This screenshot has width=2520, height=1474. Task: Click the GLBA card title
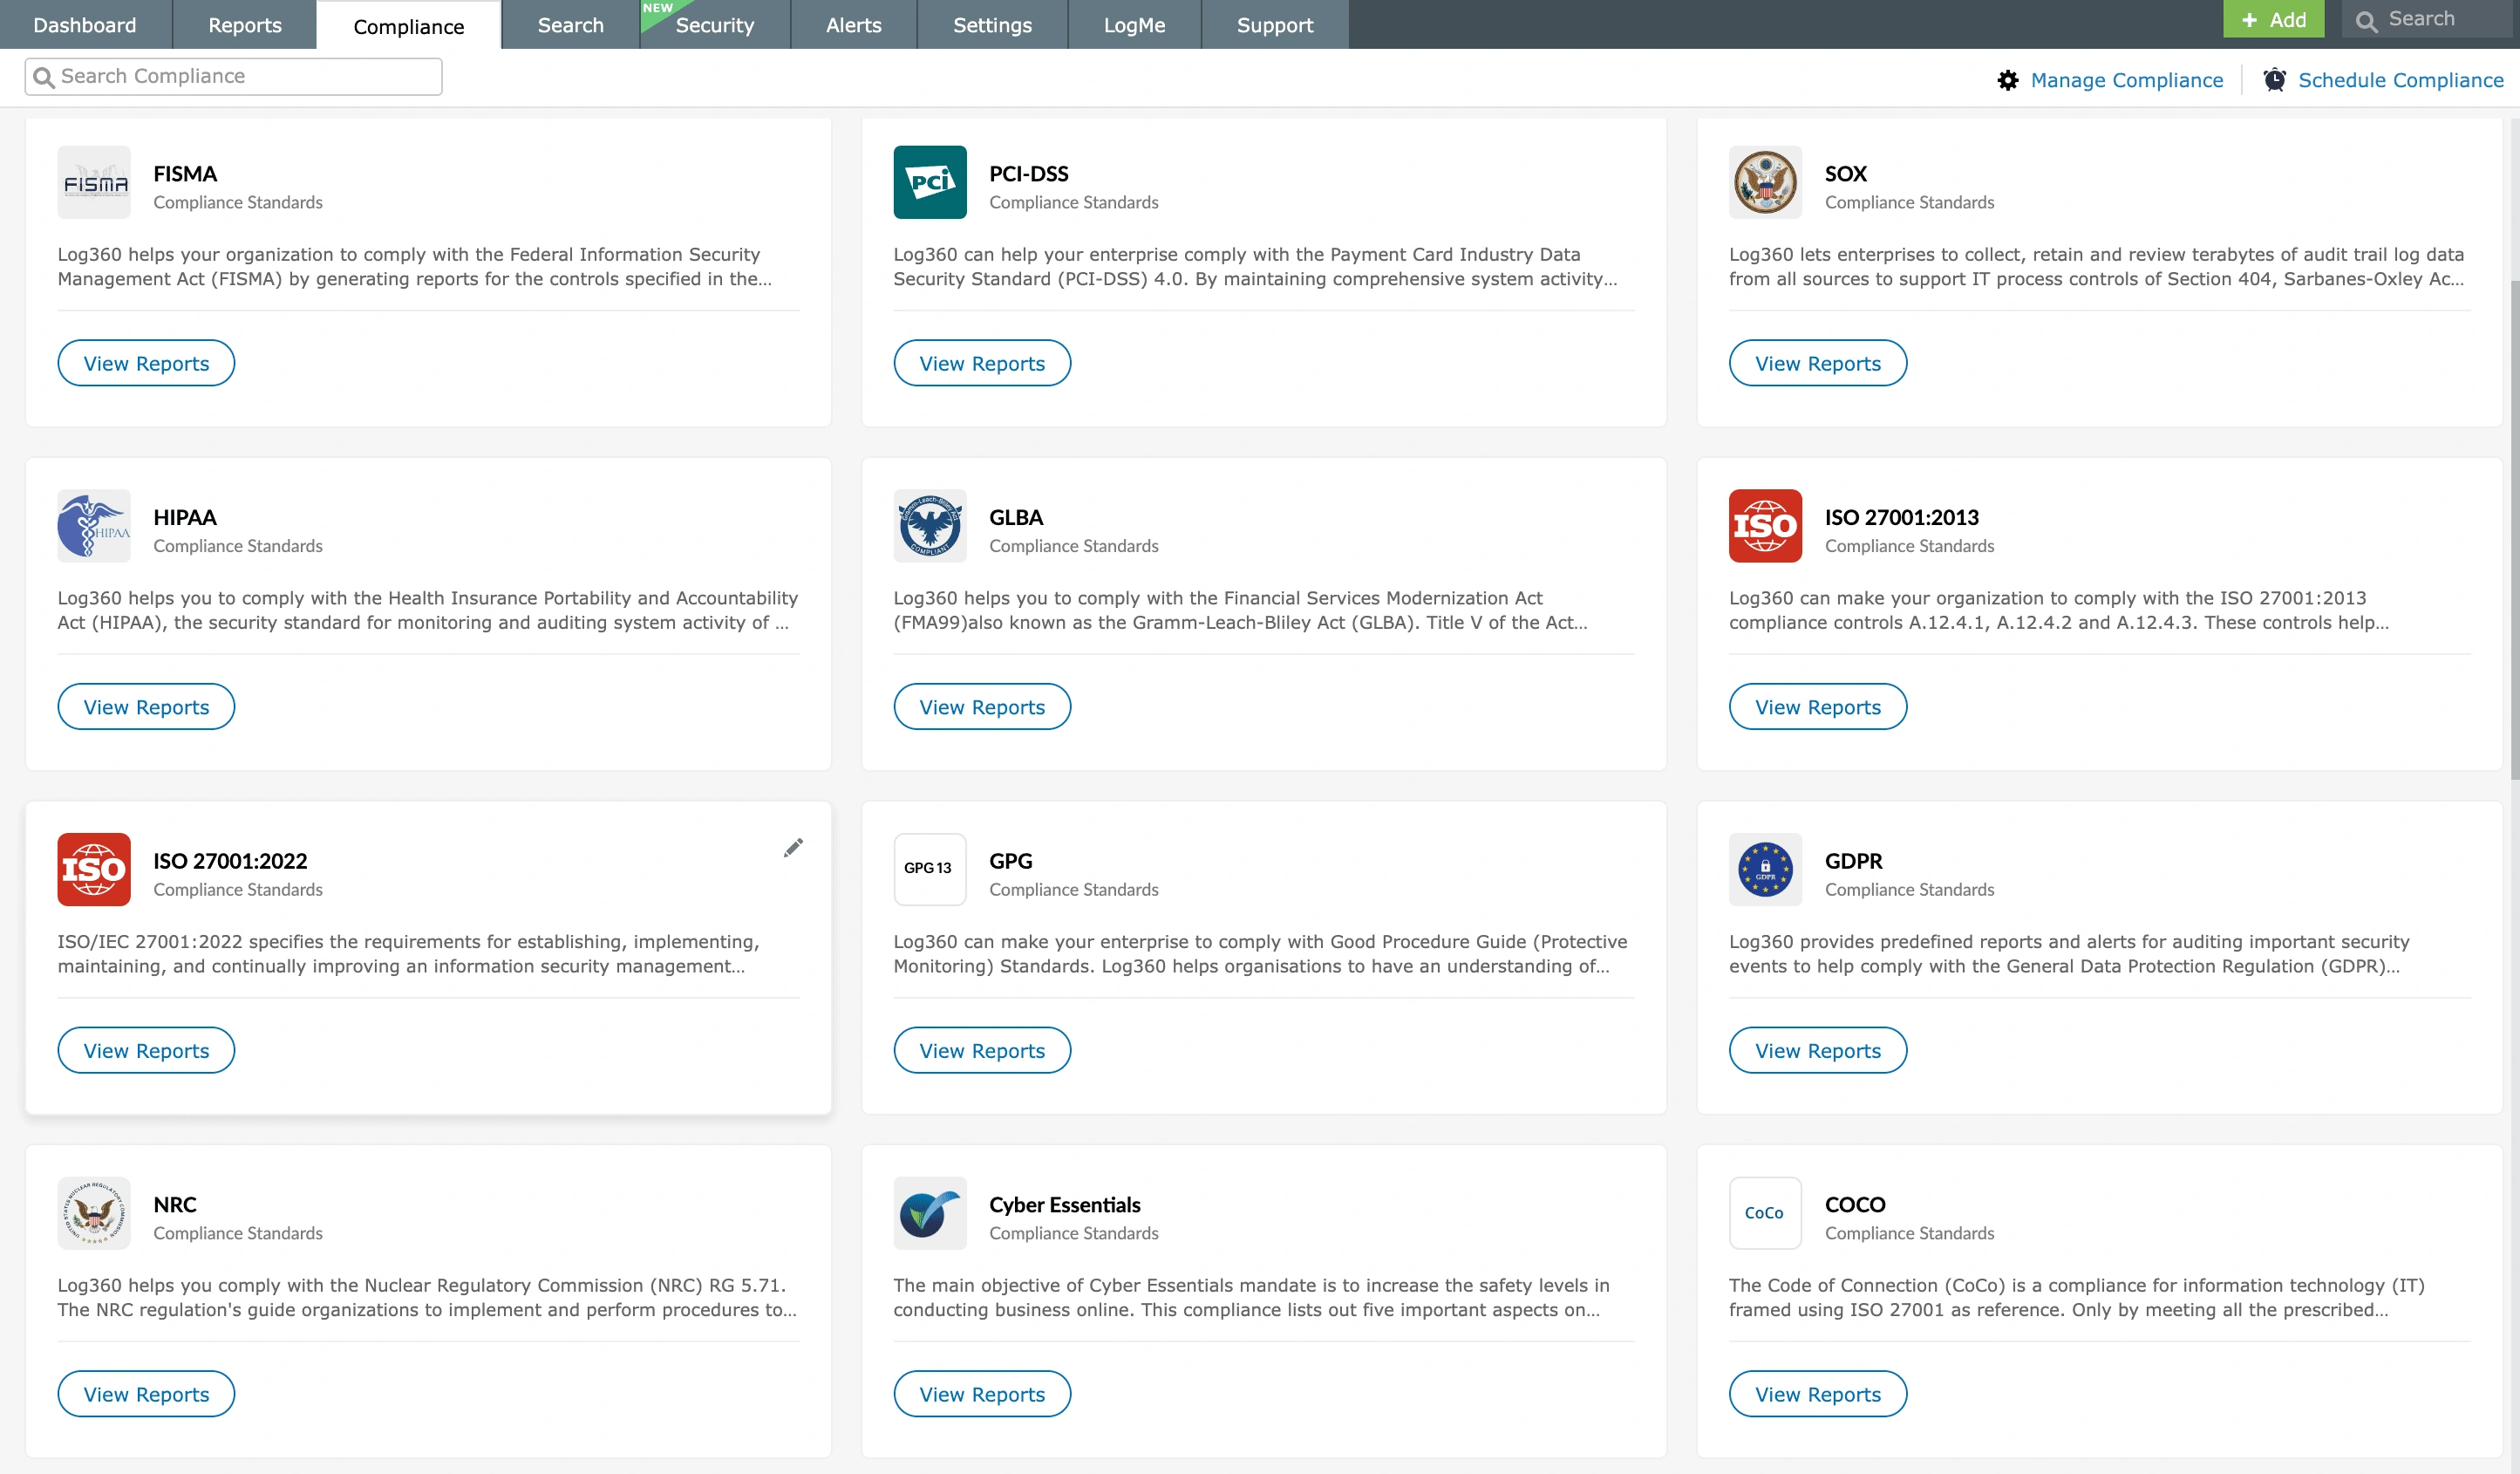click(1016, 518)
